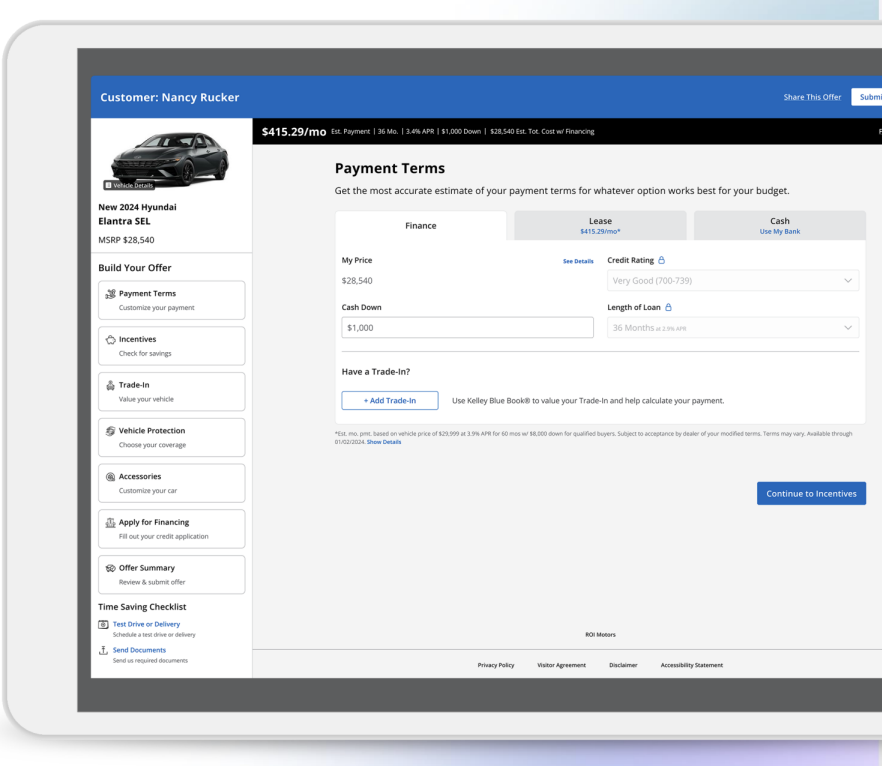Viewport: 882px width, 766px height.
Task: Open Vehicle Protection step in sidebar
Action: pos(172,438)
